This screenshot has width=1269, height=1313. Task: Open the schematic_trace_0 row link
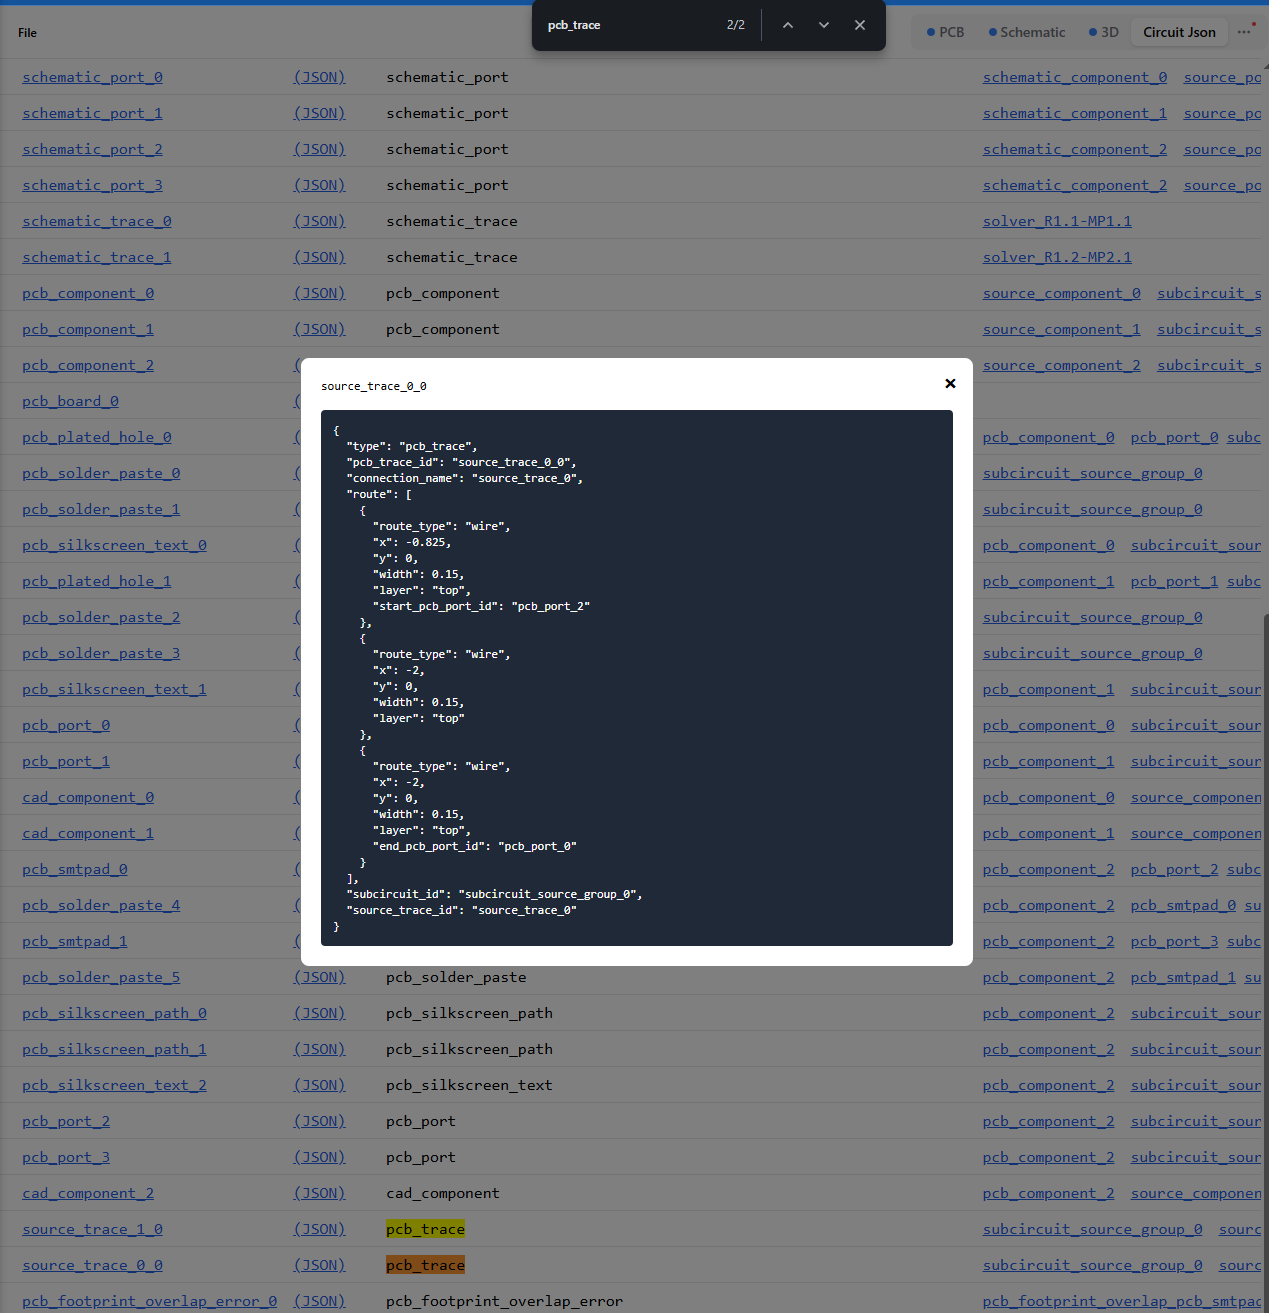click(97, 221)
